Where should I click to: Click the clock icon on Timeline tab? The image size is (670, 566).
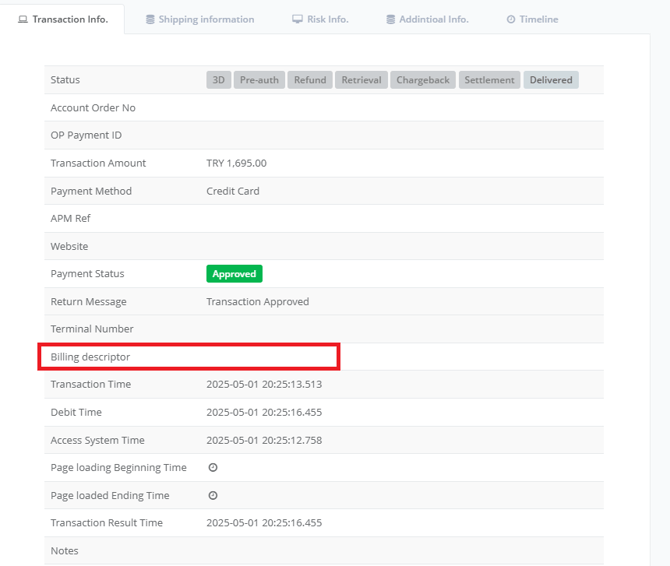[511, 19]
